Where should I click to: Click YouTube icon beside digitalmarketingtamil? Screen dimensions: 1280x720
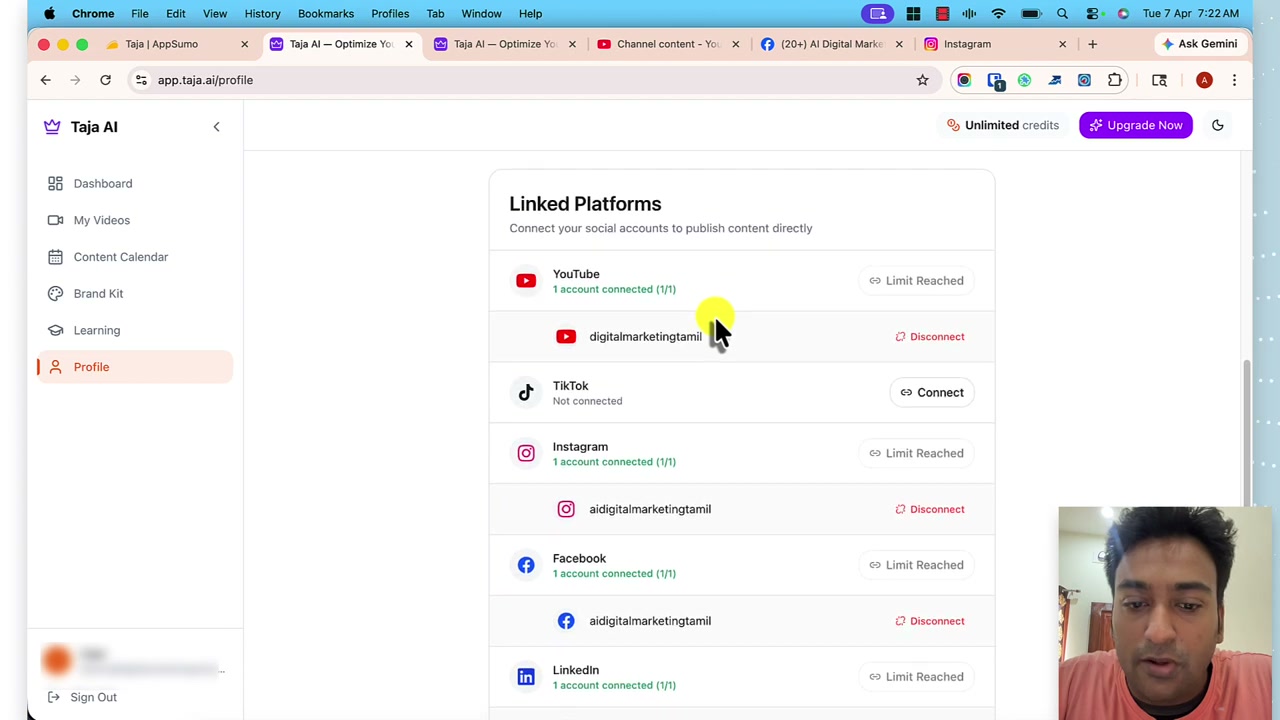(566, 337)
